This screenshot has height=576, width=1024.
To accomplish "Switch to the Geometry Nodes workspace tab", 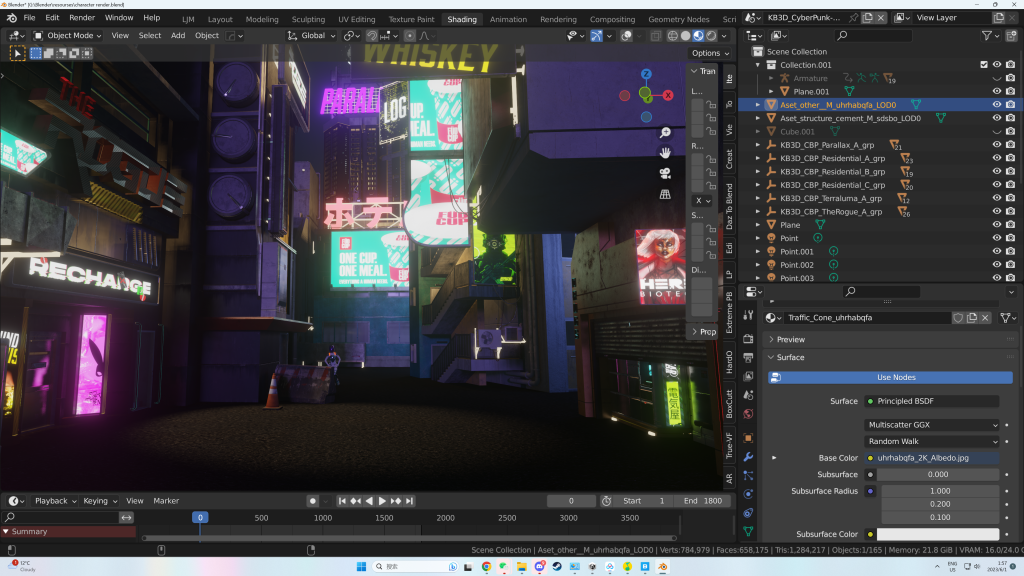I will (x=679, y=19).
